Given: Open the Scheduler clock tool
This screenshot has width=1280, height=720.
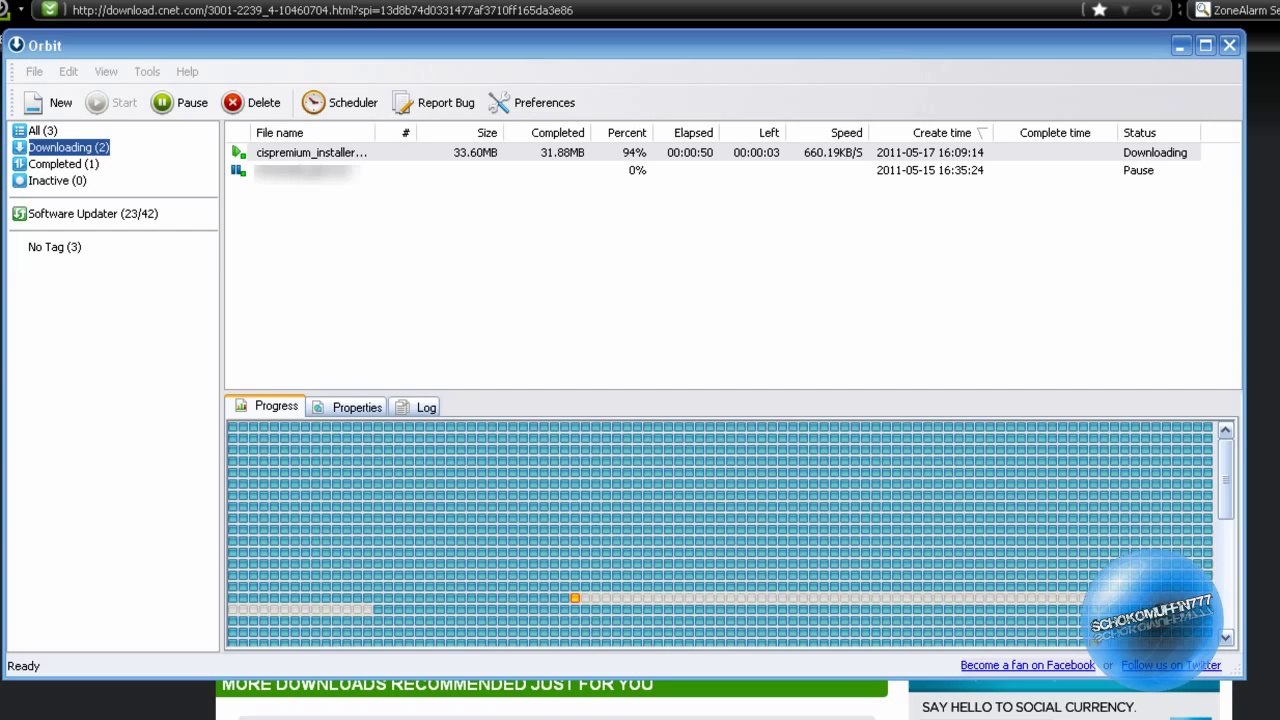Looking at the screenshot, I should pos(339,103).
